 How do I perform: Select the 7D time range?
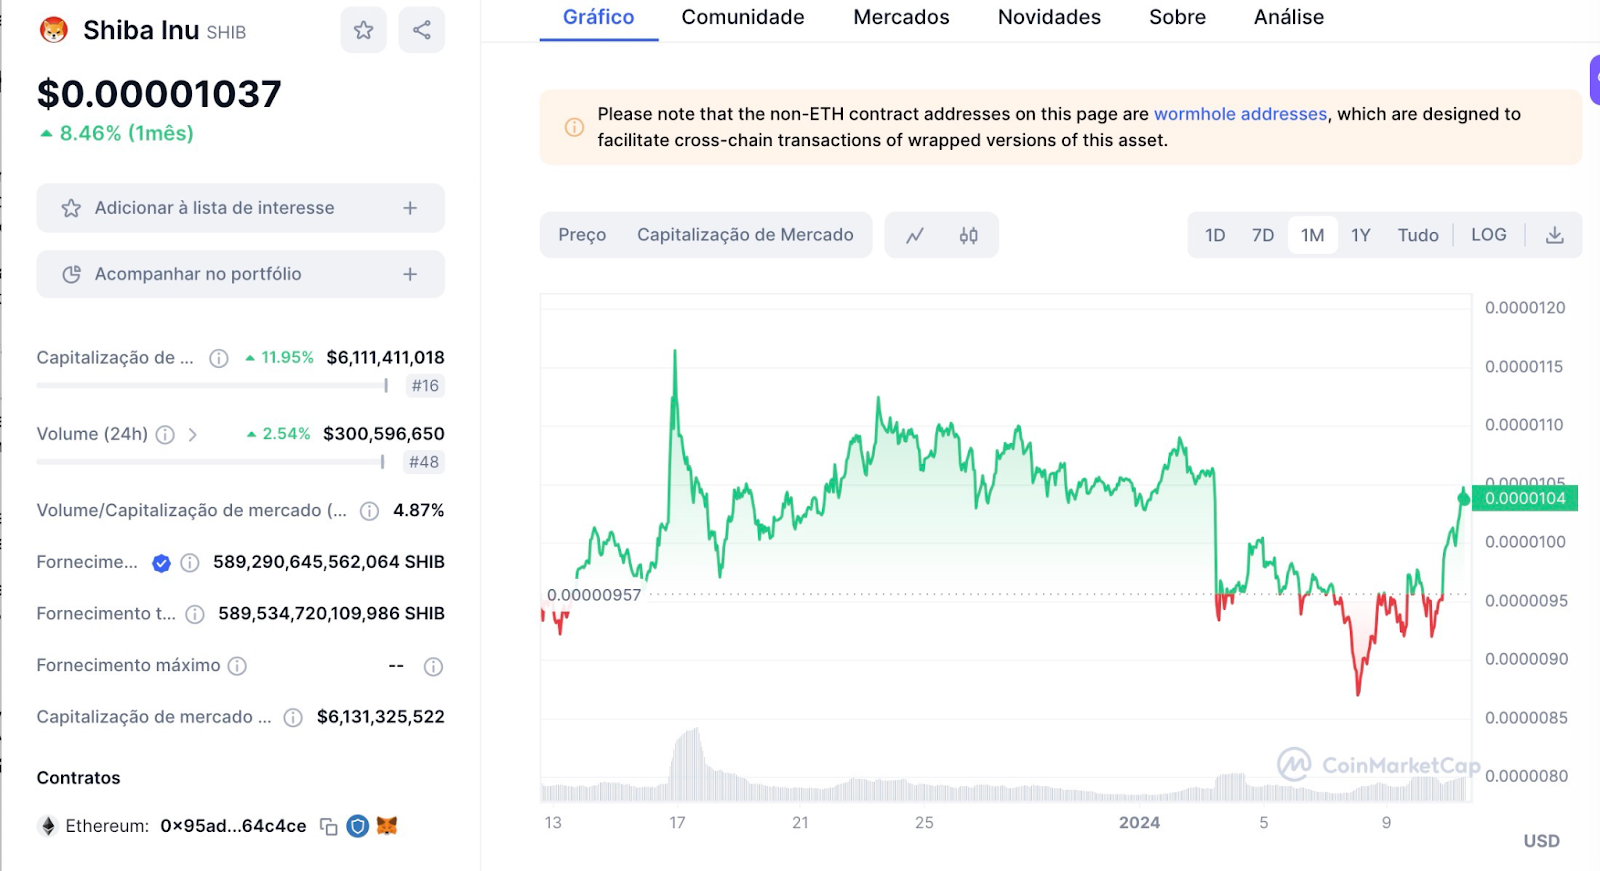click(x=1263, y=235)
